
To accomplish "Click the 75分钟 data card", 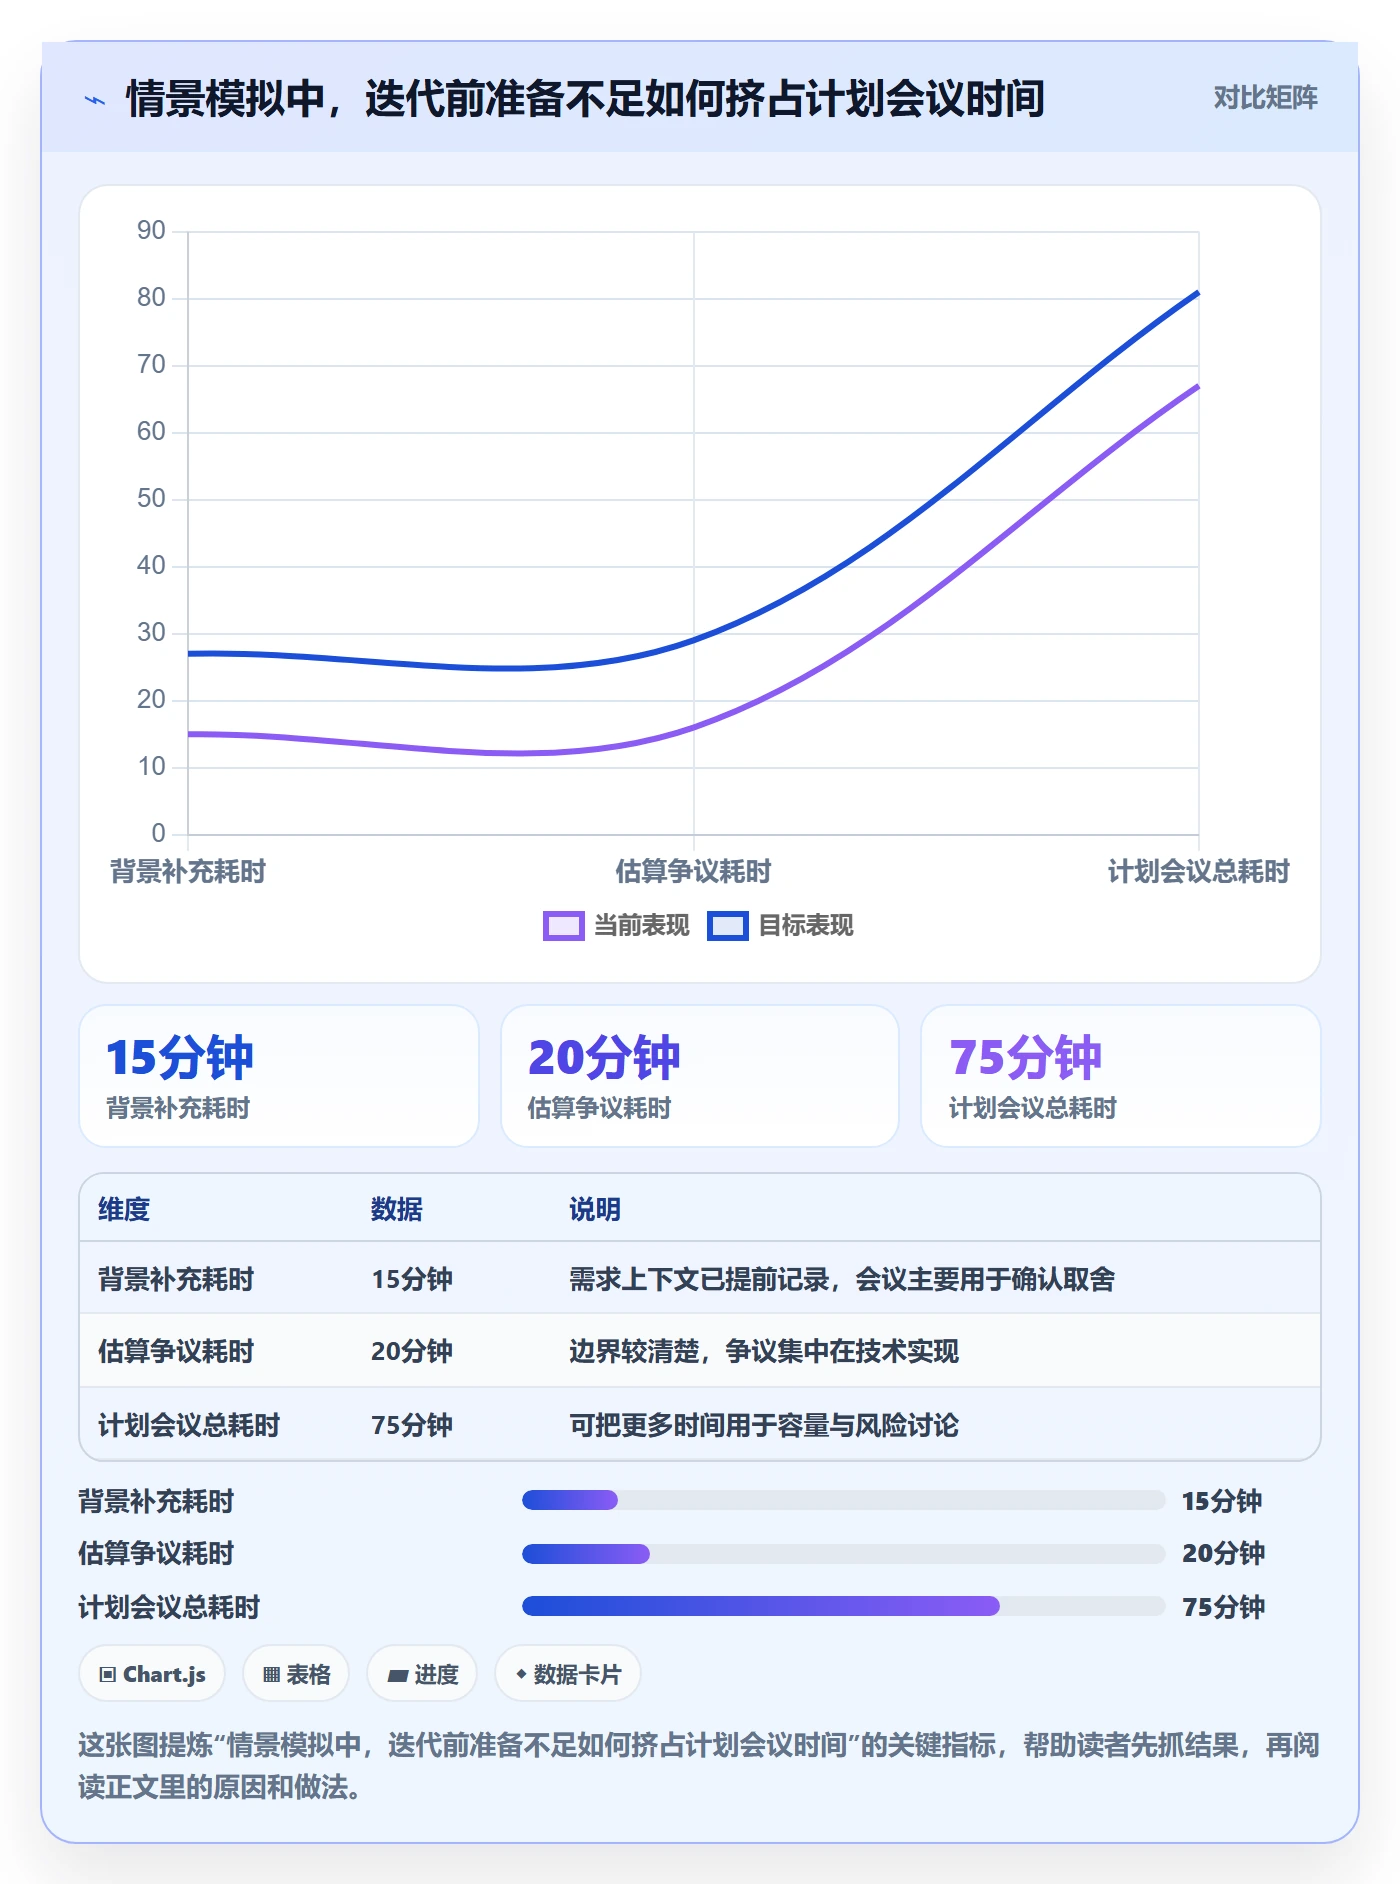I will click(x=1121, y=1076).
